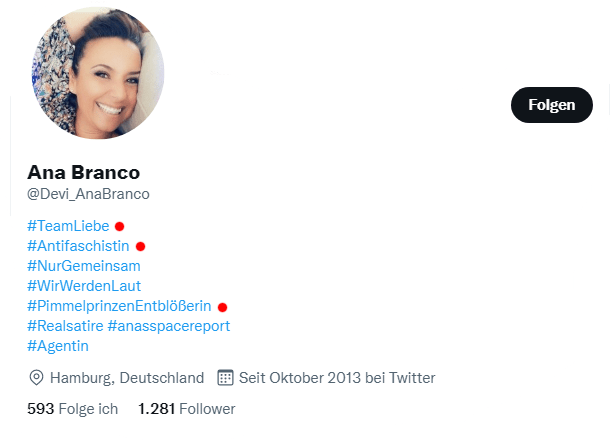The image size is (611, 443).
Task: Click the calendar icon beside join date
Action: [225, 378]
